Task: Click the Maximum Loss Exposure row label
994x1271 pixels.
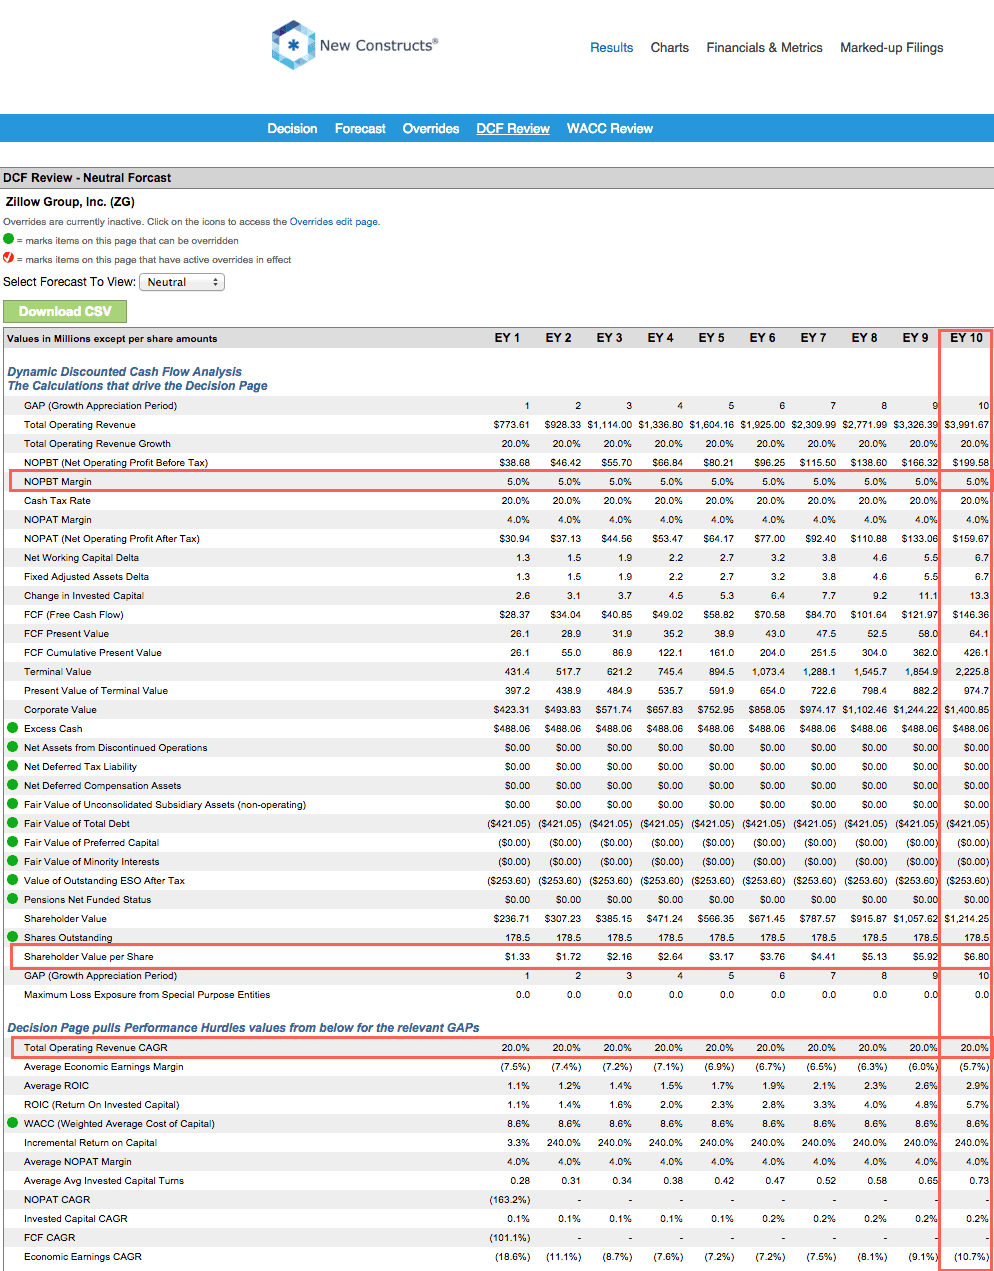Action: click(147, 995)
